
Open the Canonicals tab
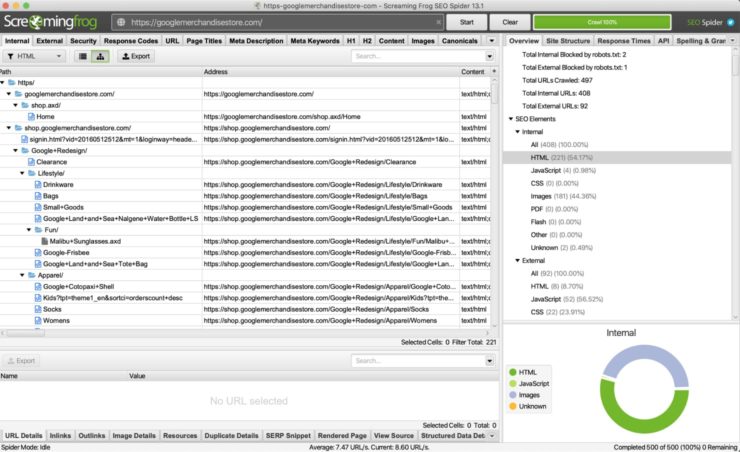tap(460, 41)
